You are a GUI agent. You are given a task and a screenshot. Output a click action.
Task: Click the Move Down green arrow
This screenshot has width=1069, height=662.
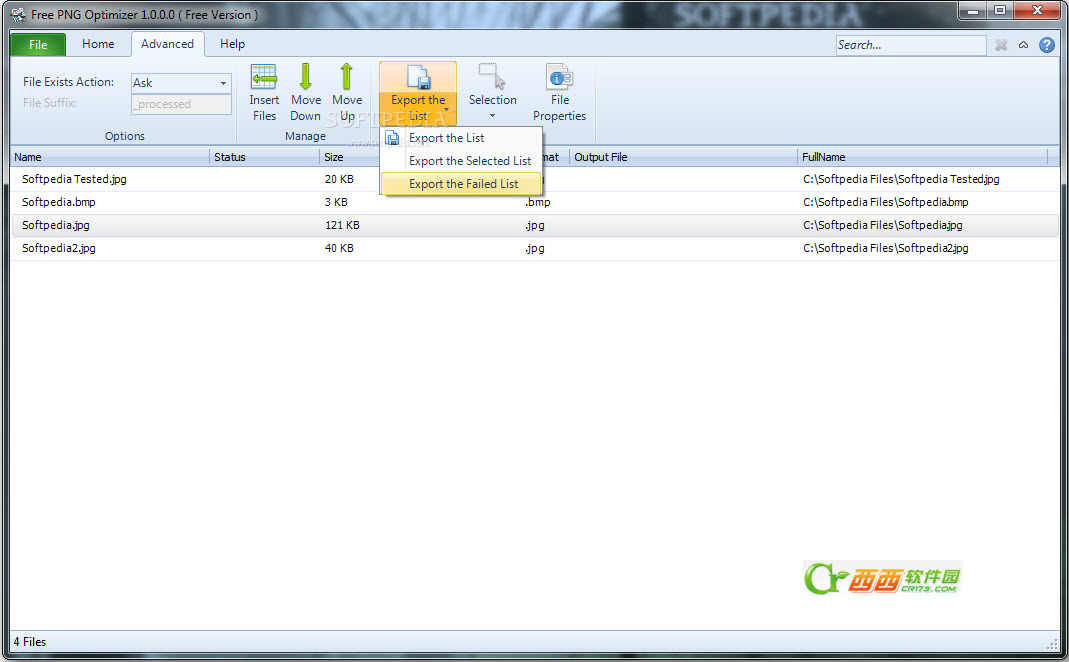(305, 76)
